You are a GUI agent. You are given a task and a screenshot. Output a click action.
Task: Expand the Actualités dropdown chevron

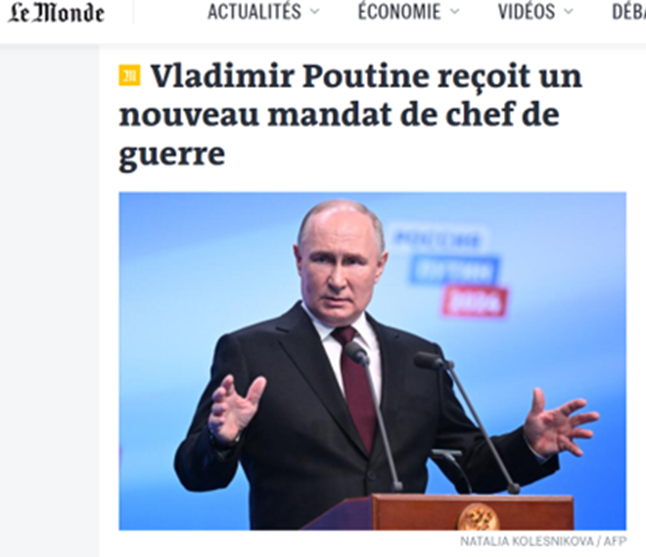315,12
